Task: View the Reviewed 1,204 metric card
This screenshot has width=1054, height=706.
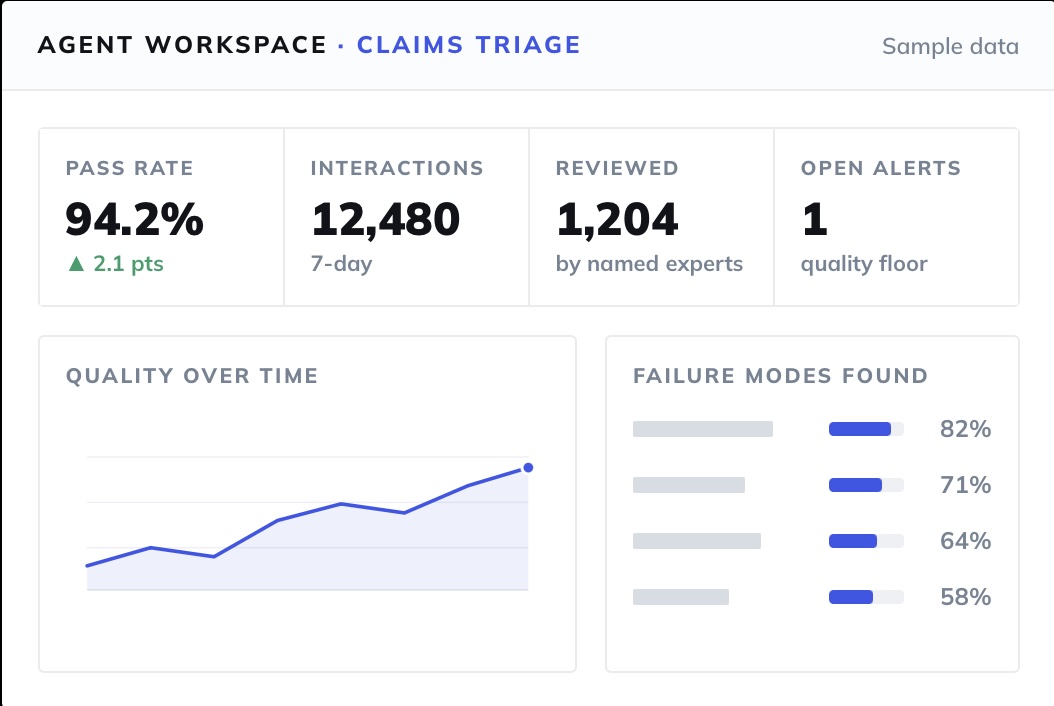Action: [x=651, y=217]
